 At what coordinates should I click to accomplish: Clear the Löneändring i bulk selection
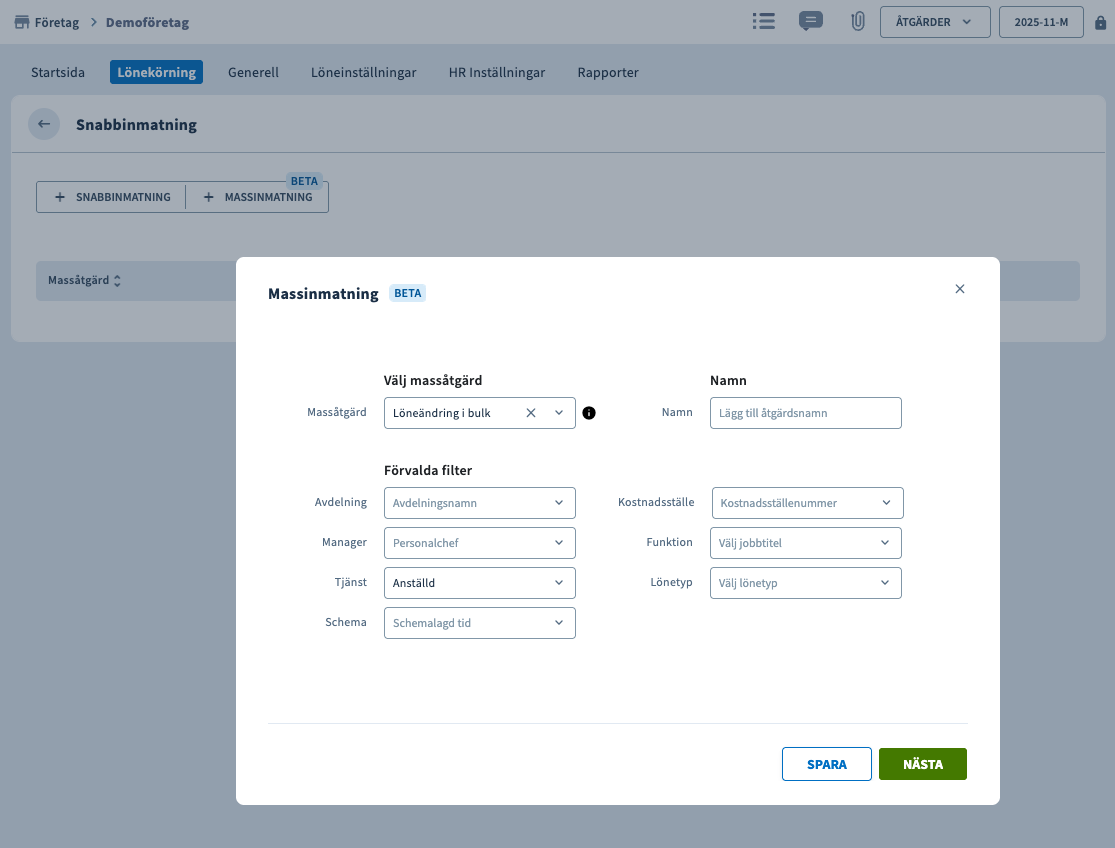(x=531, y=413)
